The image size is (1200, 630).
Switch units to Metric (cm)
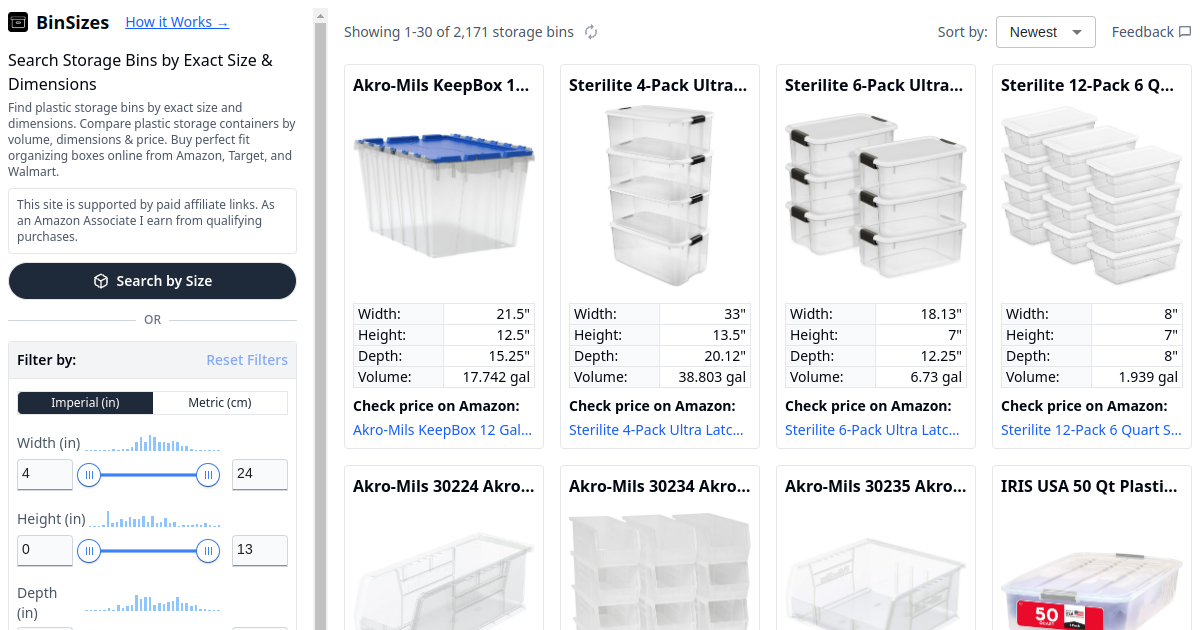coord(220,403)
